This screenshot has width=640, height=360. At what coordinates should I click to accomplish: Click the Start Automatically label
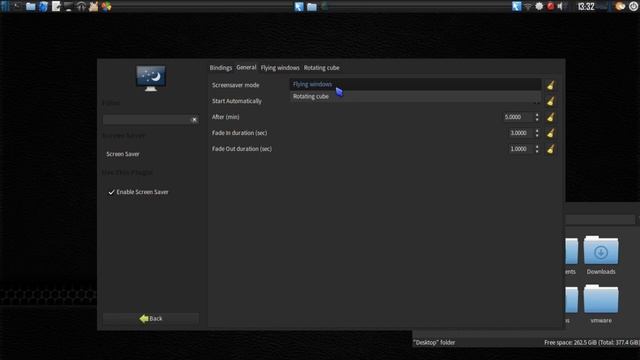237,101
